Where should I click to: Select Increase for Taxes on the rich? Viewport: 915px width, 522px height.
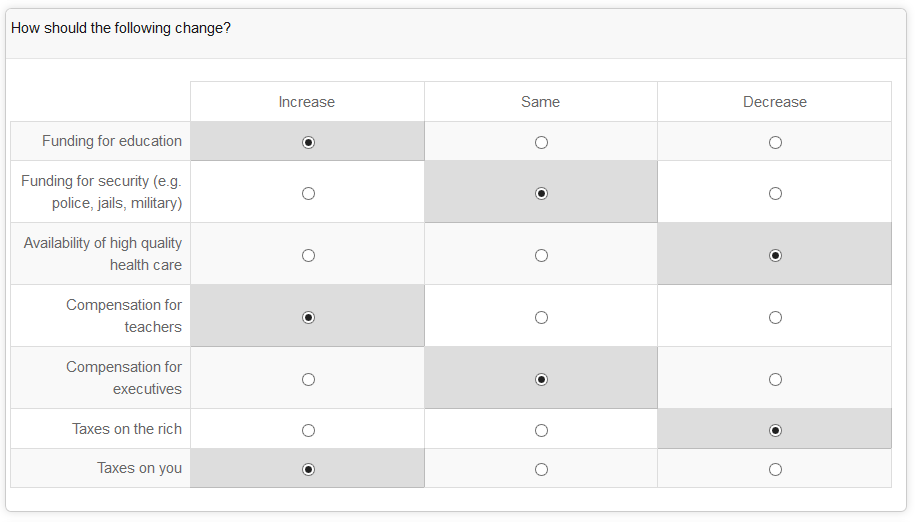[x=308, y=430]
